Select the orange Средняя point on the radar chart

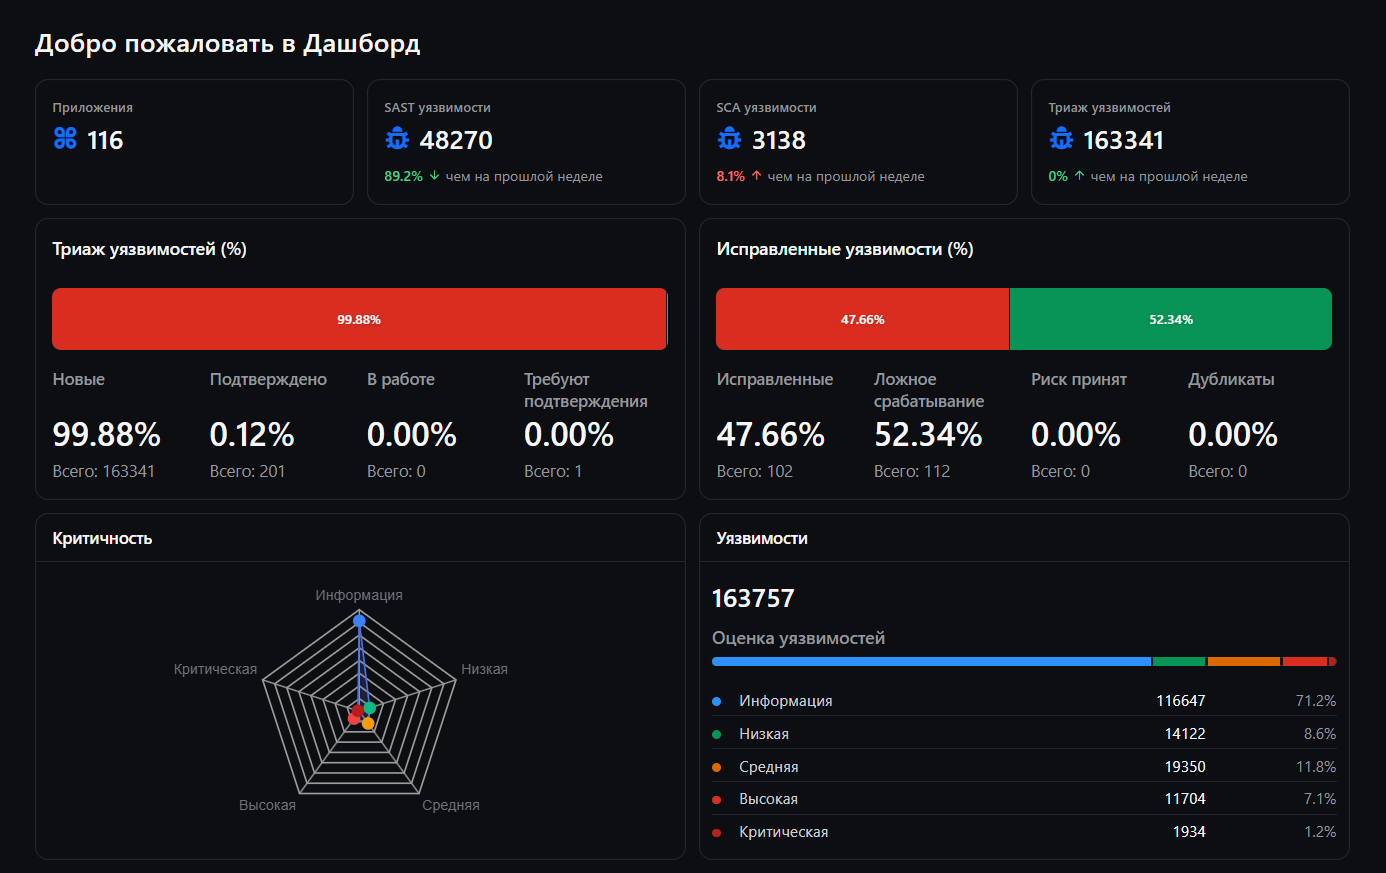[x=368, y=723]
